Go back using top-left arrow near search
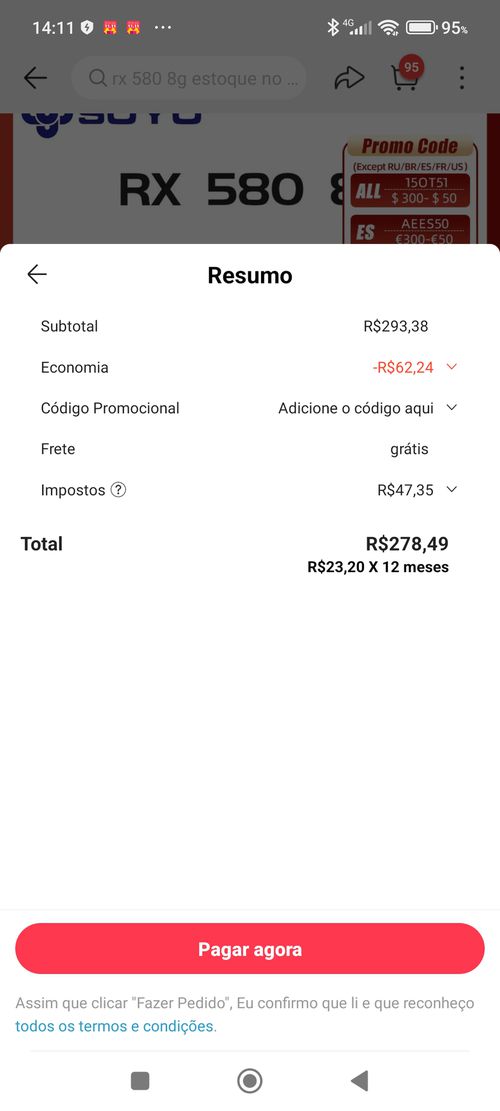This screenshot has height=1111, width=500. (35, 78)
